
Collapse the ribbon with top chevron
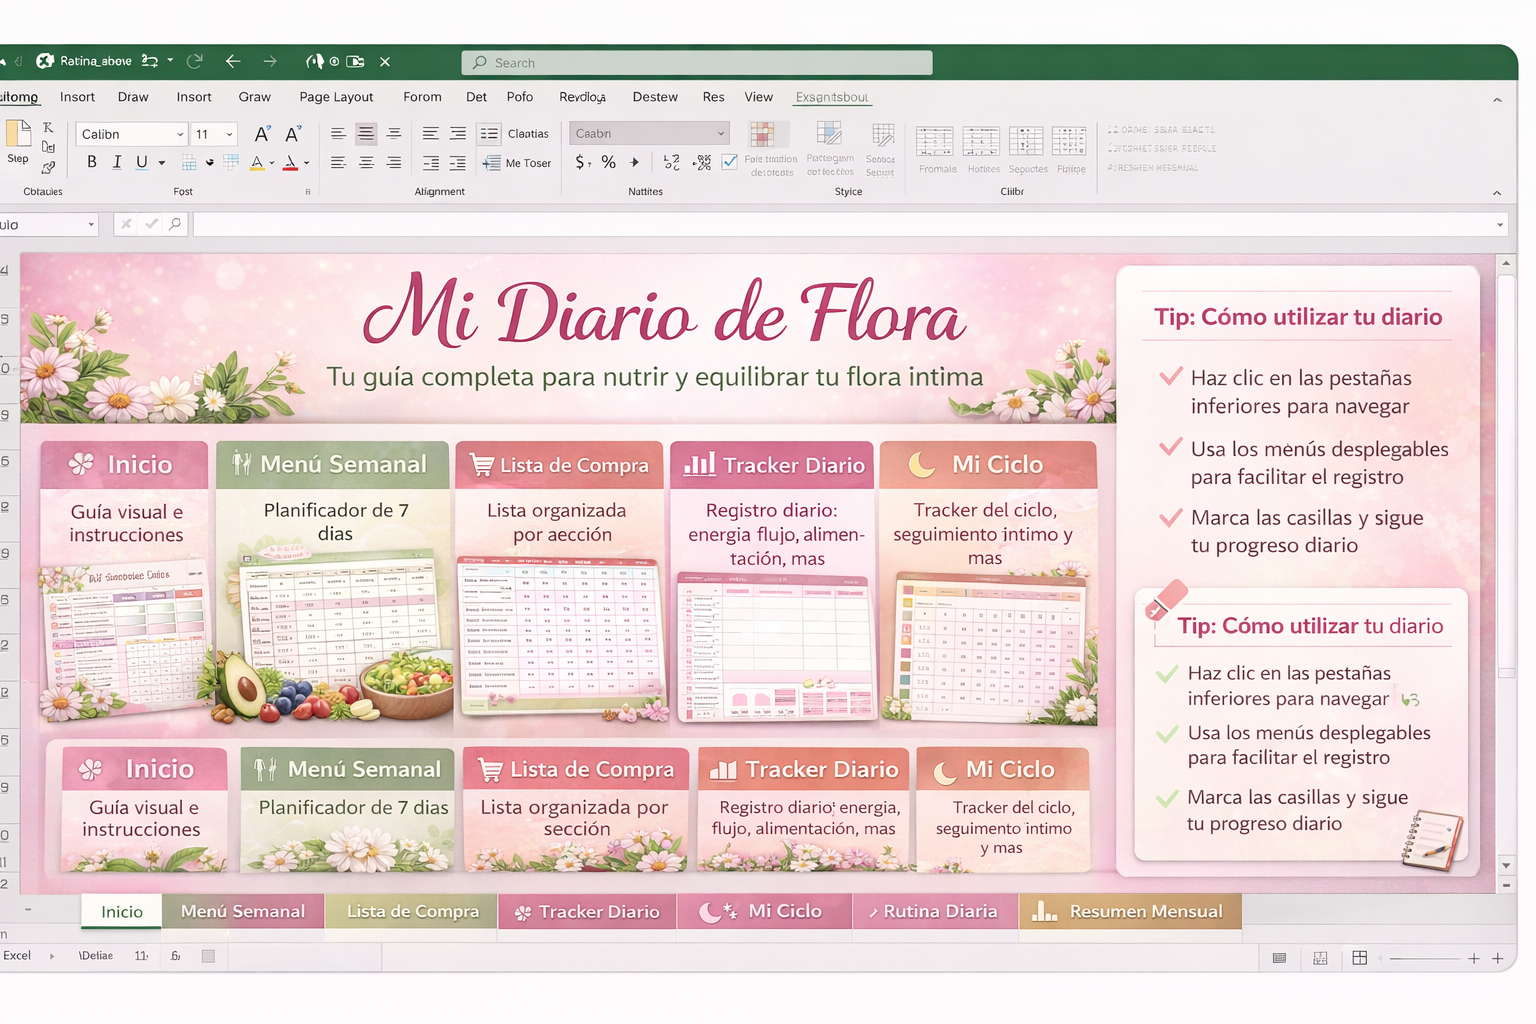[1497, 99]
